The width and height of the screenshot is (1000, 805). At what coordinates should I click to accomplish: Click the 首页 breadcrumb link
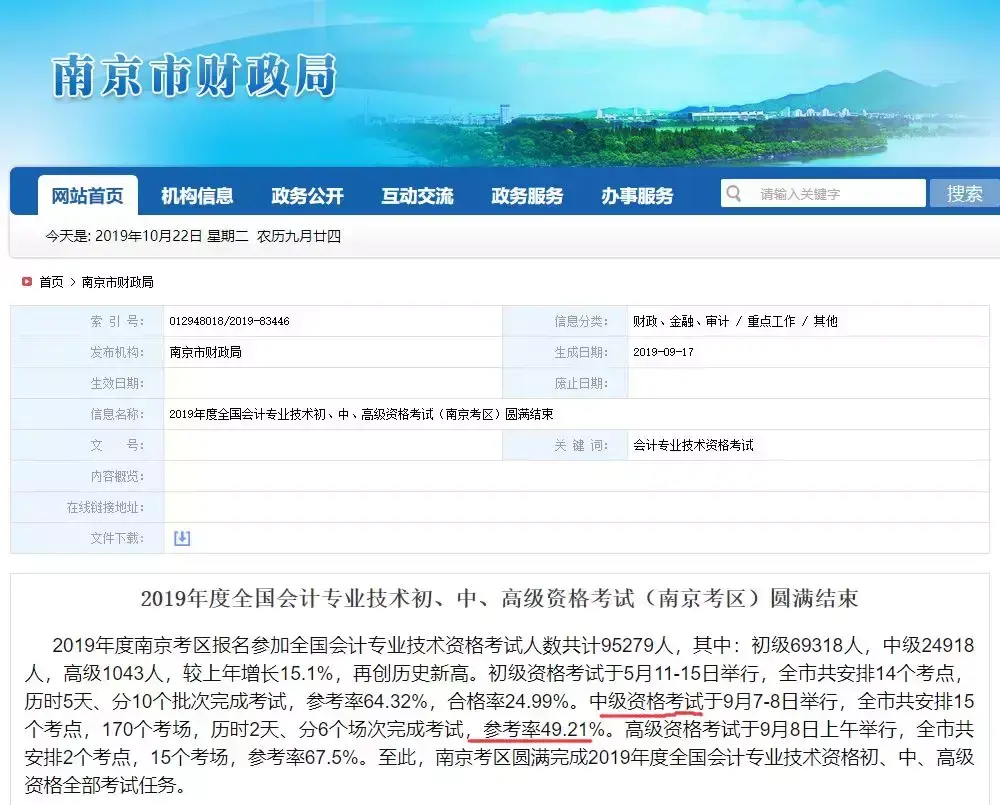(52, 282)
